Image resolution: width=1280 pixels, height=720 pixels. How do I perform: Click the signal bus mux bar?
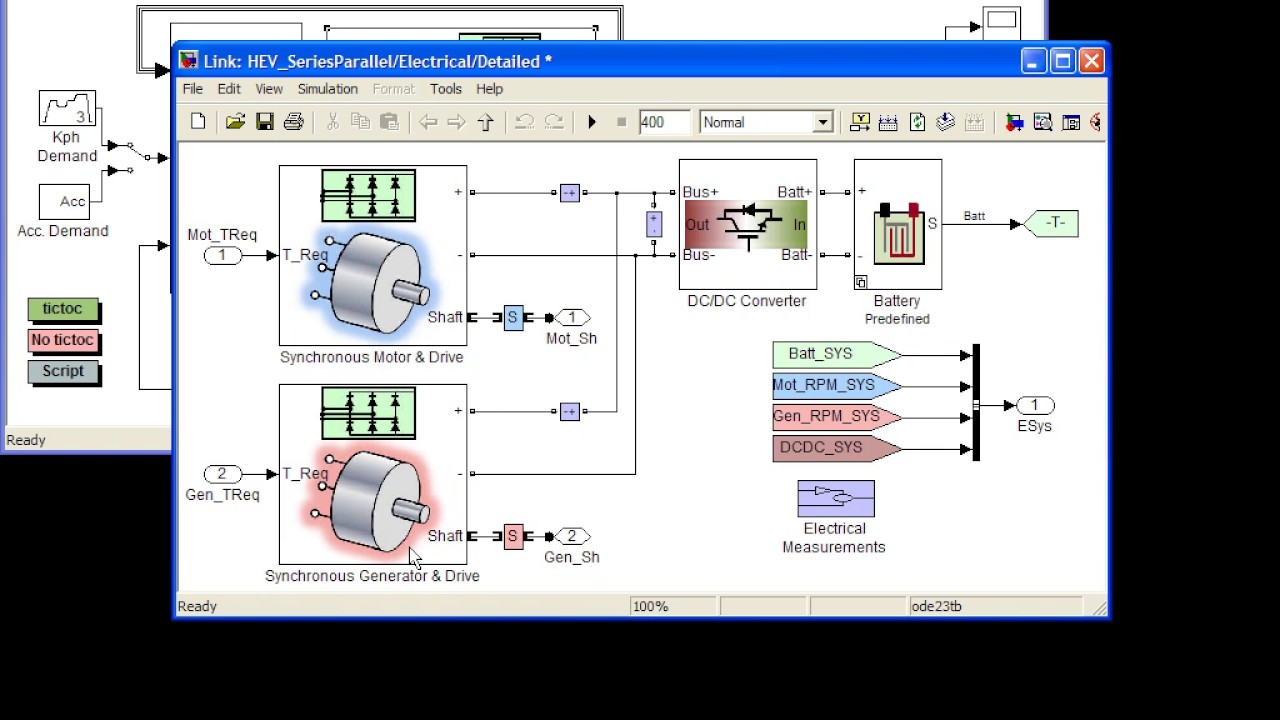coord(976,402)
